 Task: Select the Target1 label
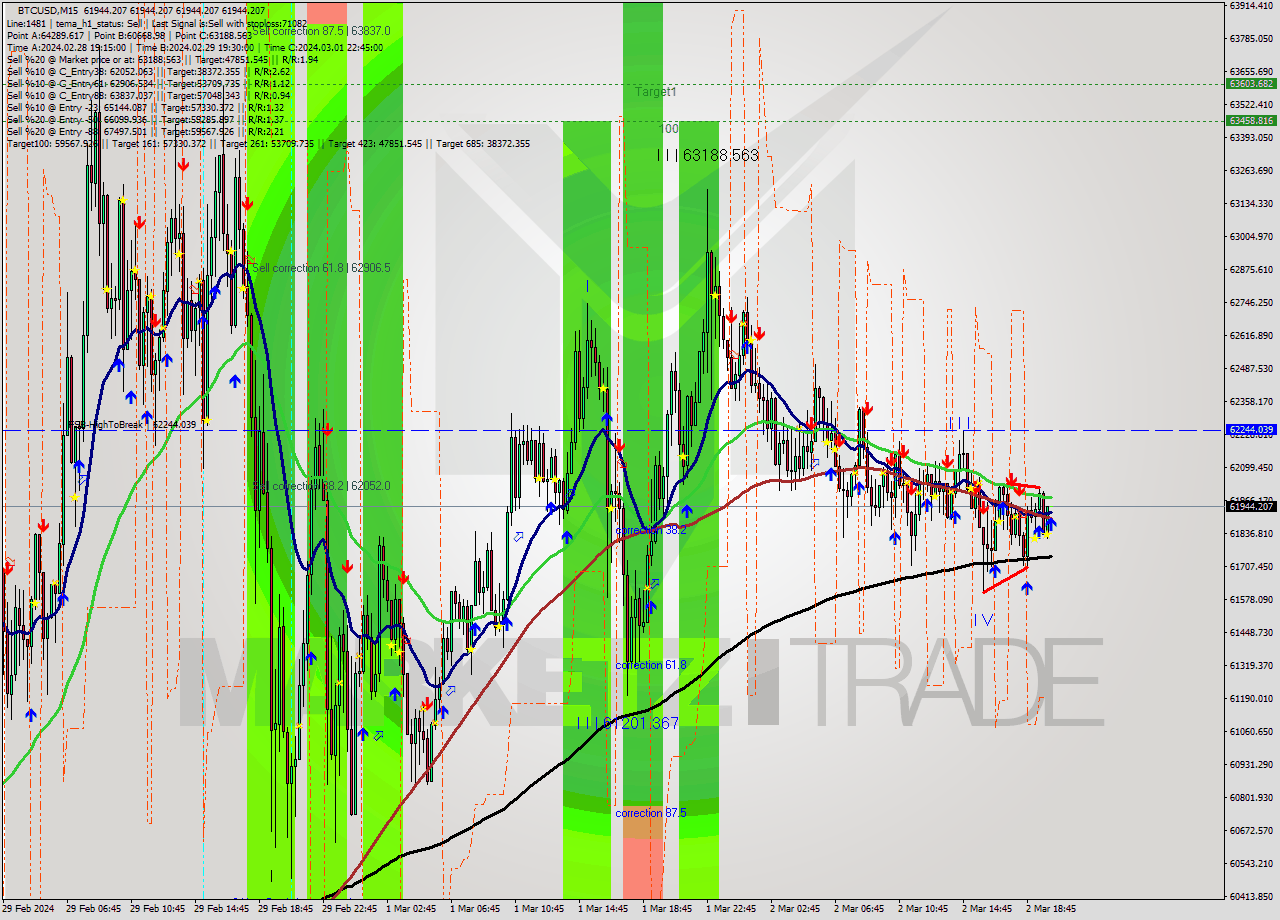656,92
